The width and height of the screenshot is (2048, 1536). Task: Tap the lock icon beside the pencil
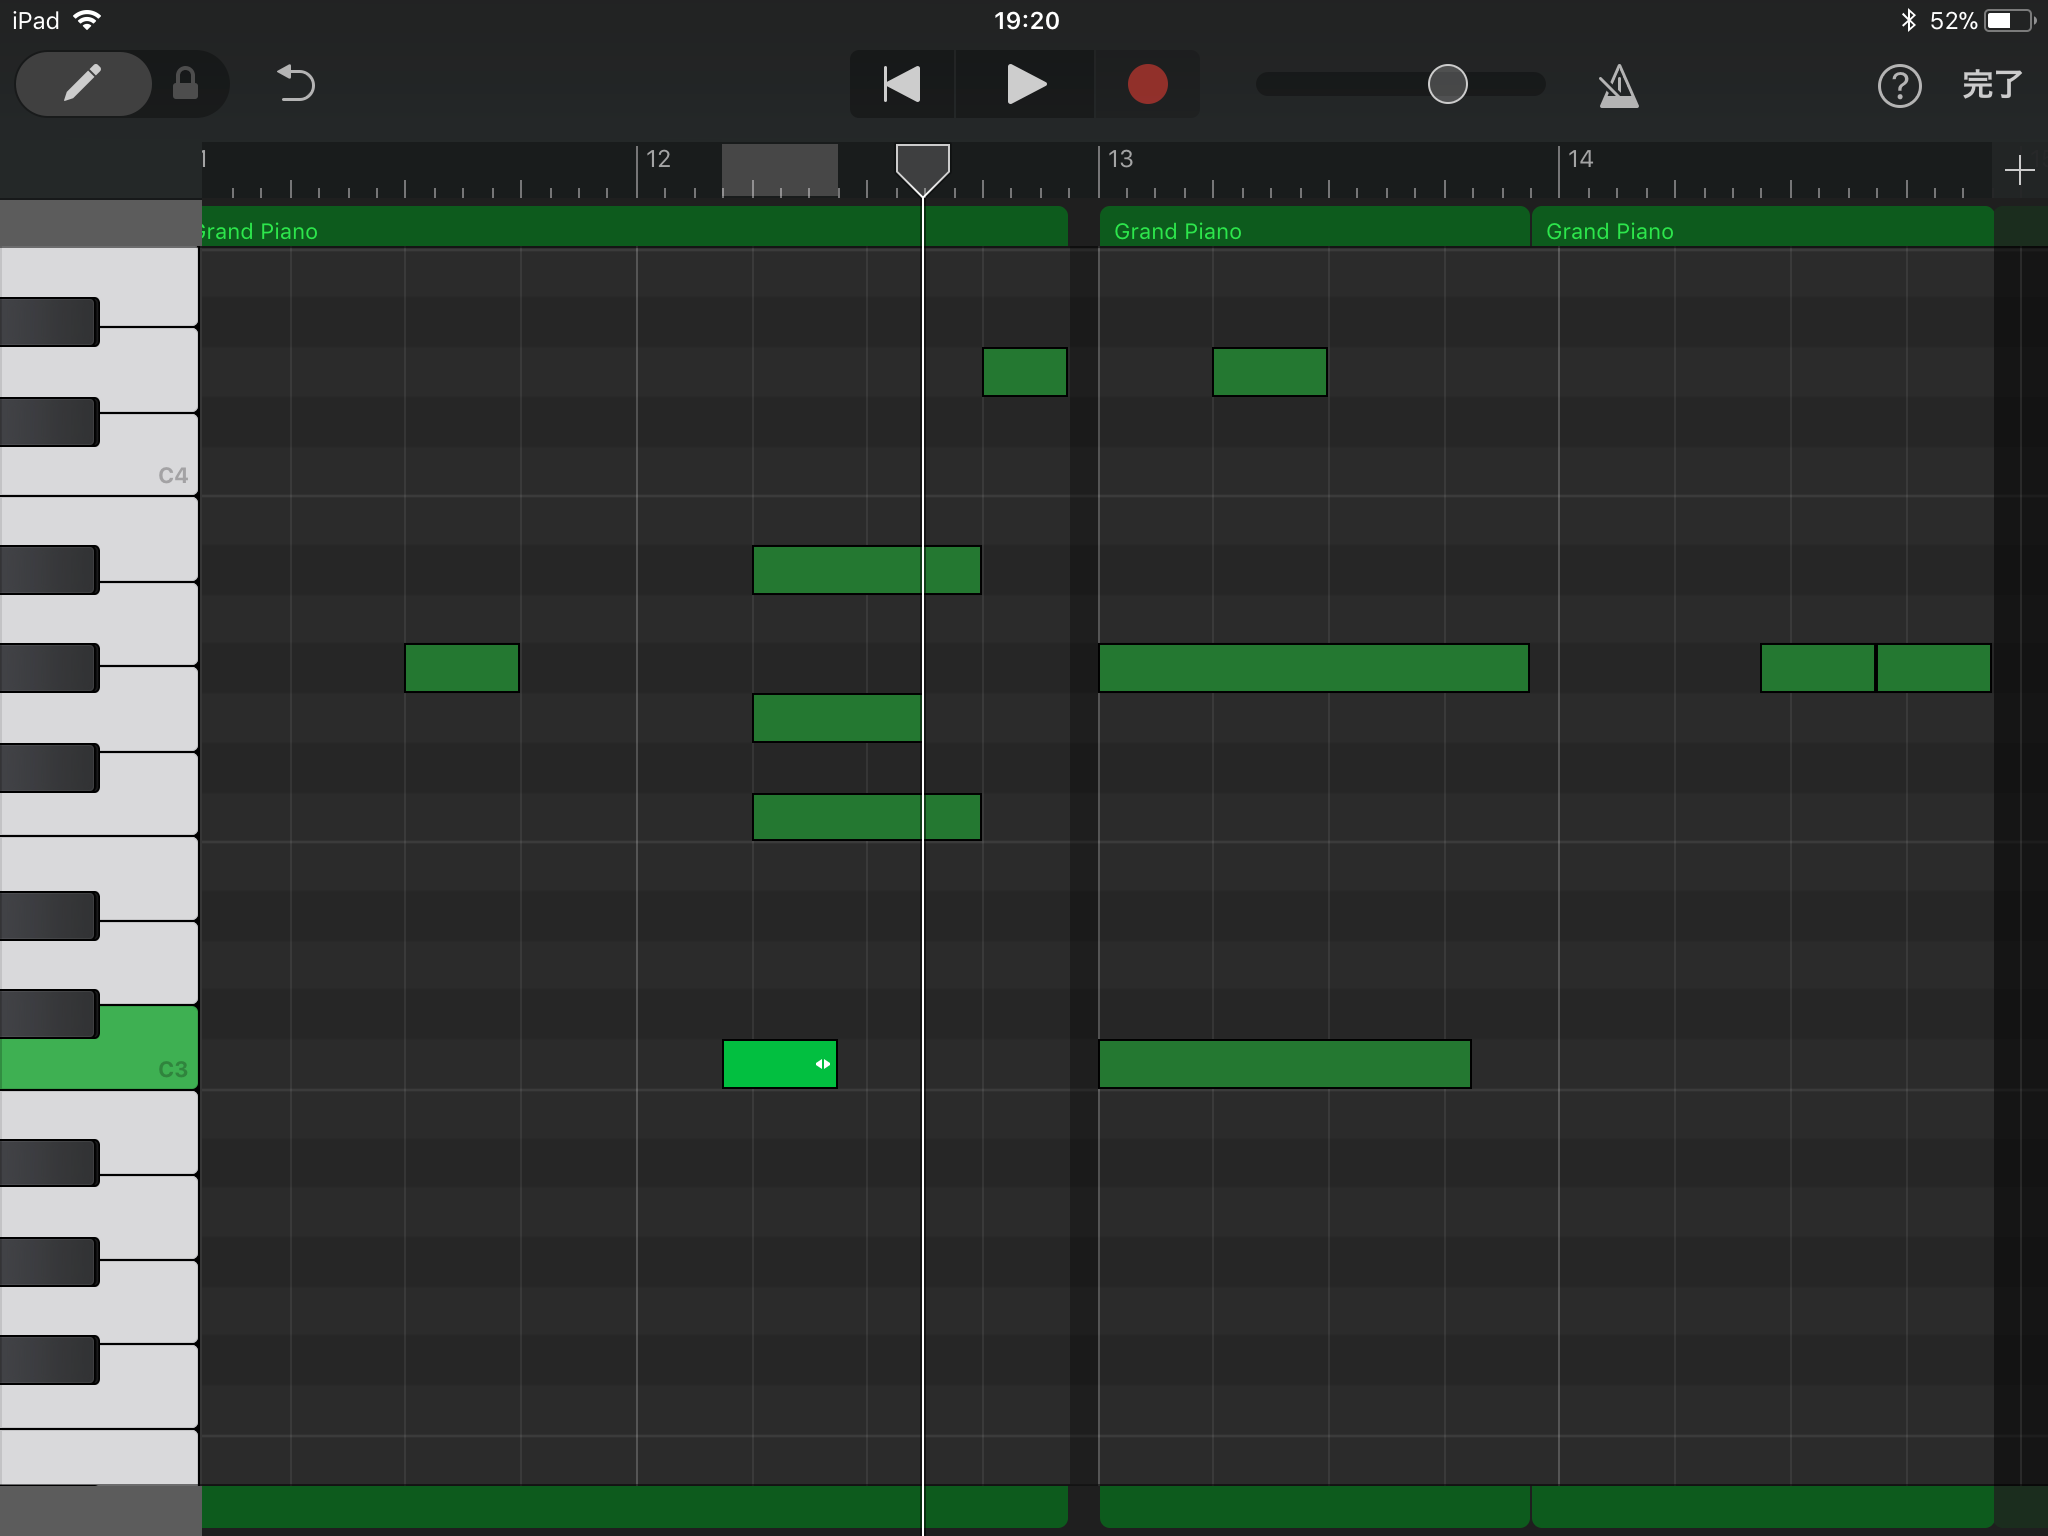click(x=185, y=84)
